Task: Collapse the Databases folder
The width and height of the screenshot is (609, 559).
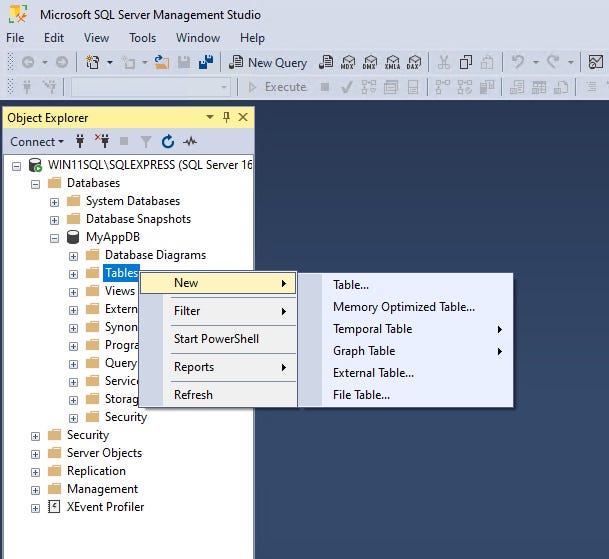Action: point(35,185)
